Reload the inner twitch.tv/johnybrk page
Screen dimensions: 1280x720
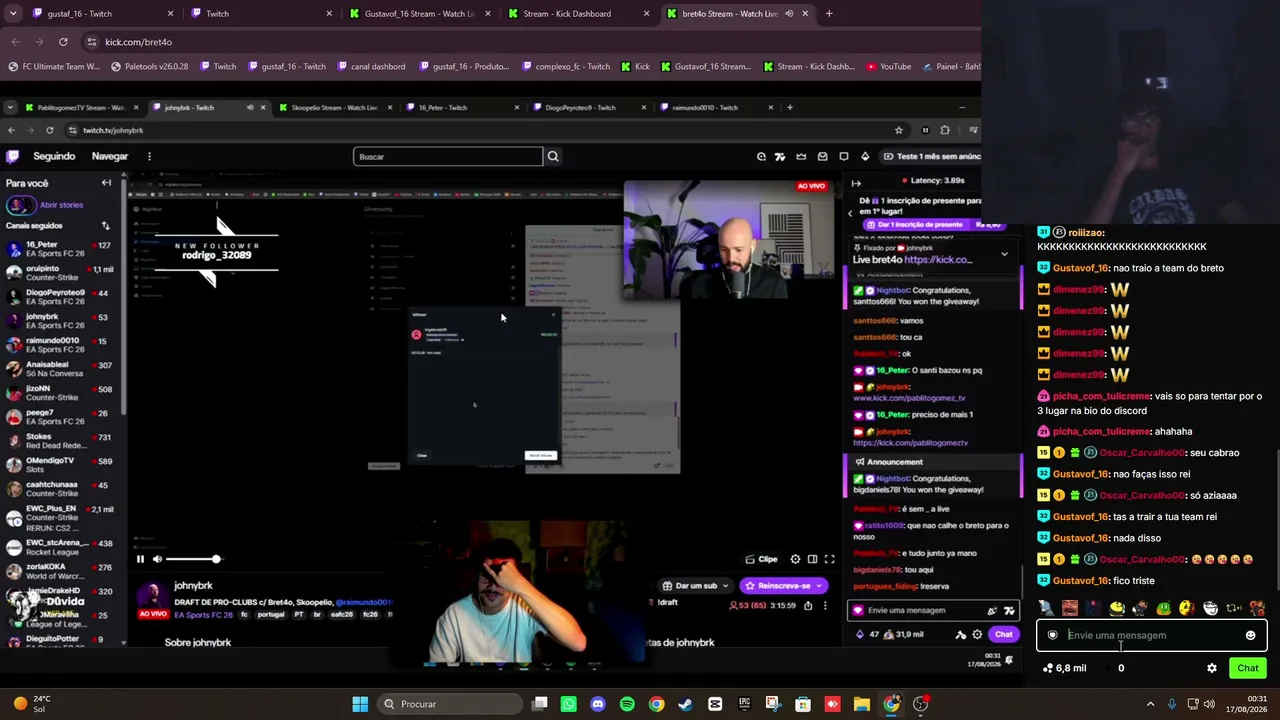click(49, 130)
